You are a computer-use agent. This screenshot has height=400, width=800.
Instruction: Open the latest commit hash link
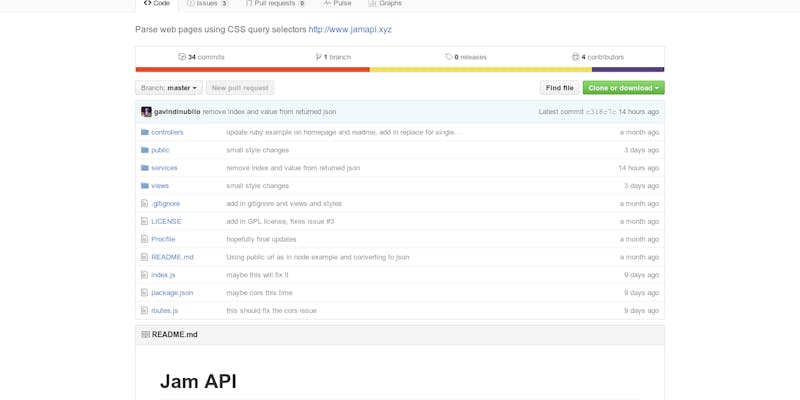click(601, 112)
